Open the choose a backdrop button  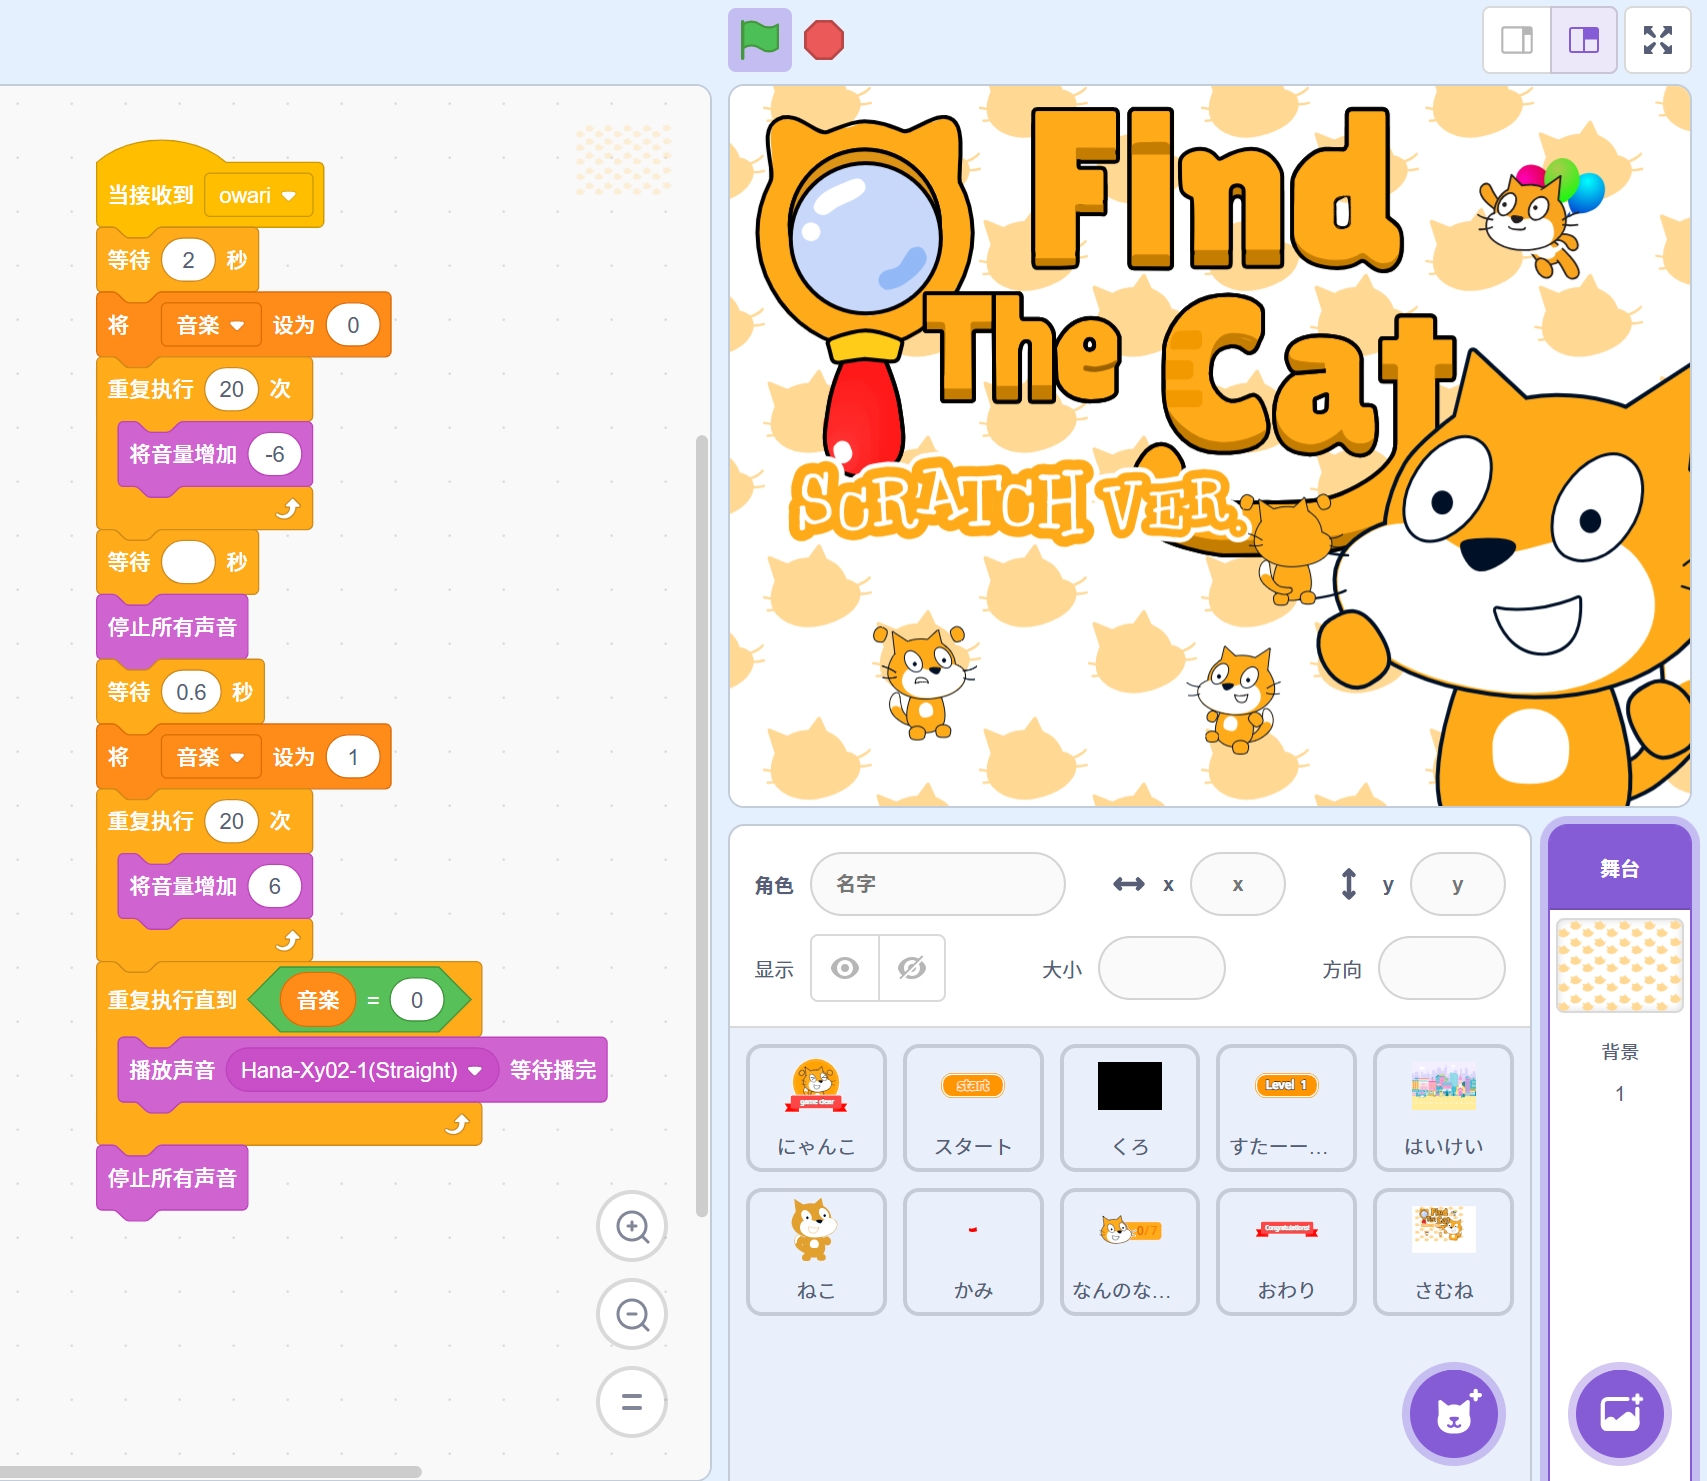click(1619, 1414)
